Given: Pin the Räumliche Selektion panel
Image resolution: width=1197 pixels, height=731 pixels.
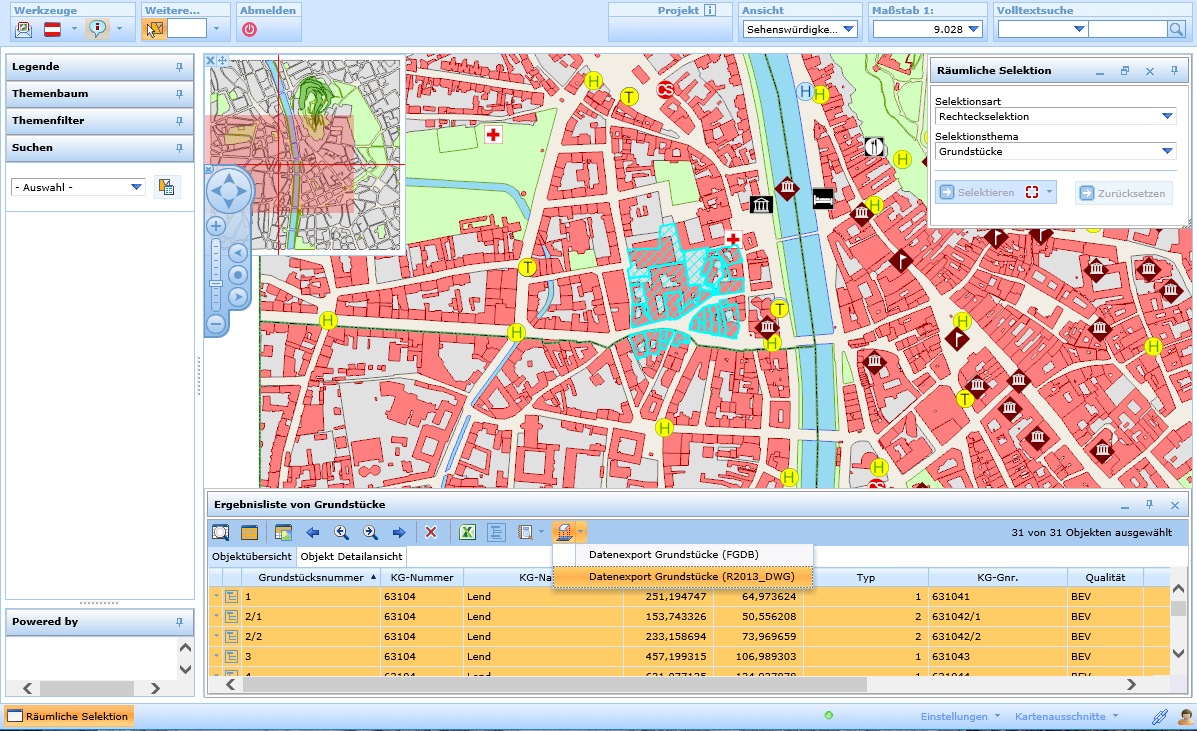Looking at the screenshot, I should coord(1172,70).
